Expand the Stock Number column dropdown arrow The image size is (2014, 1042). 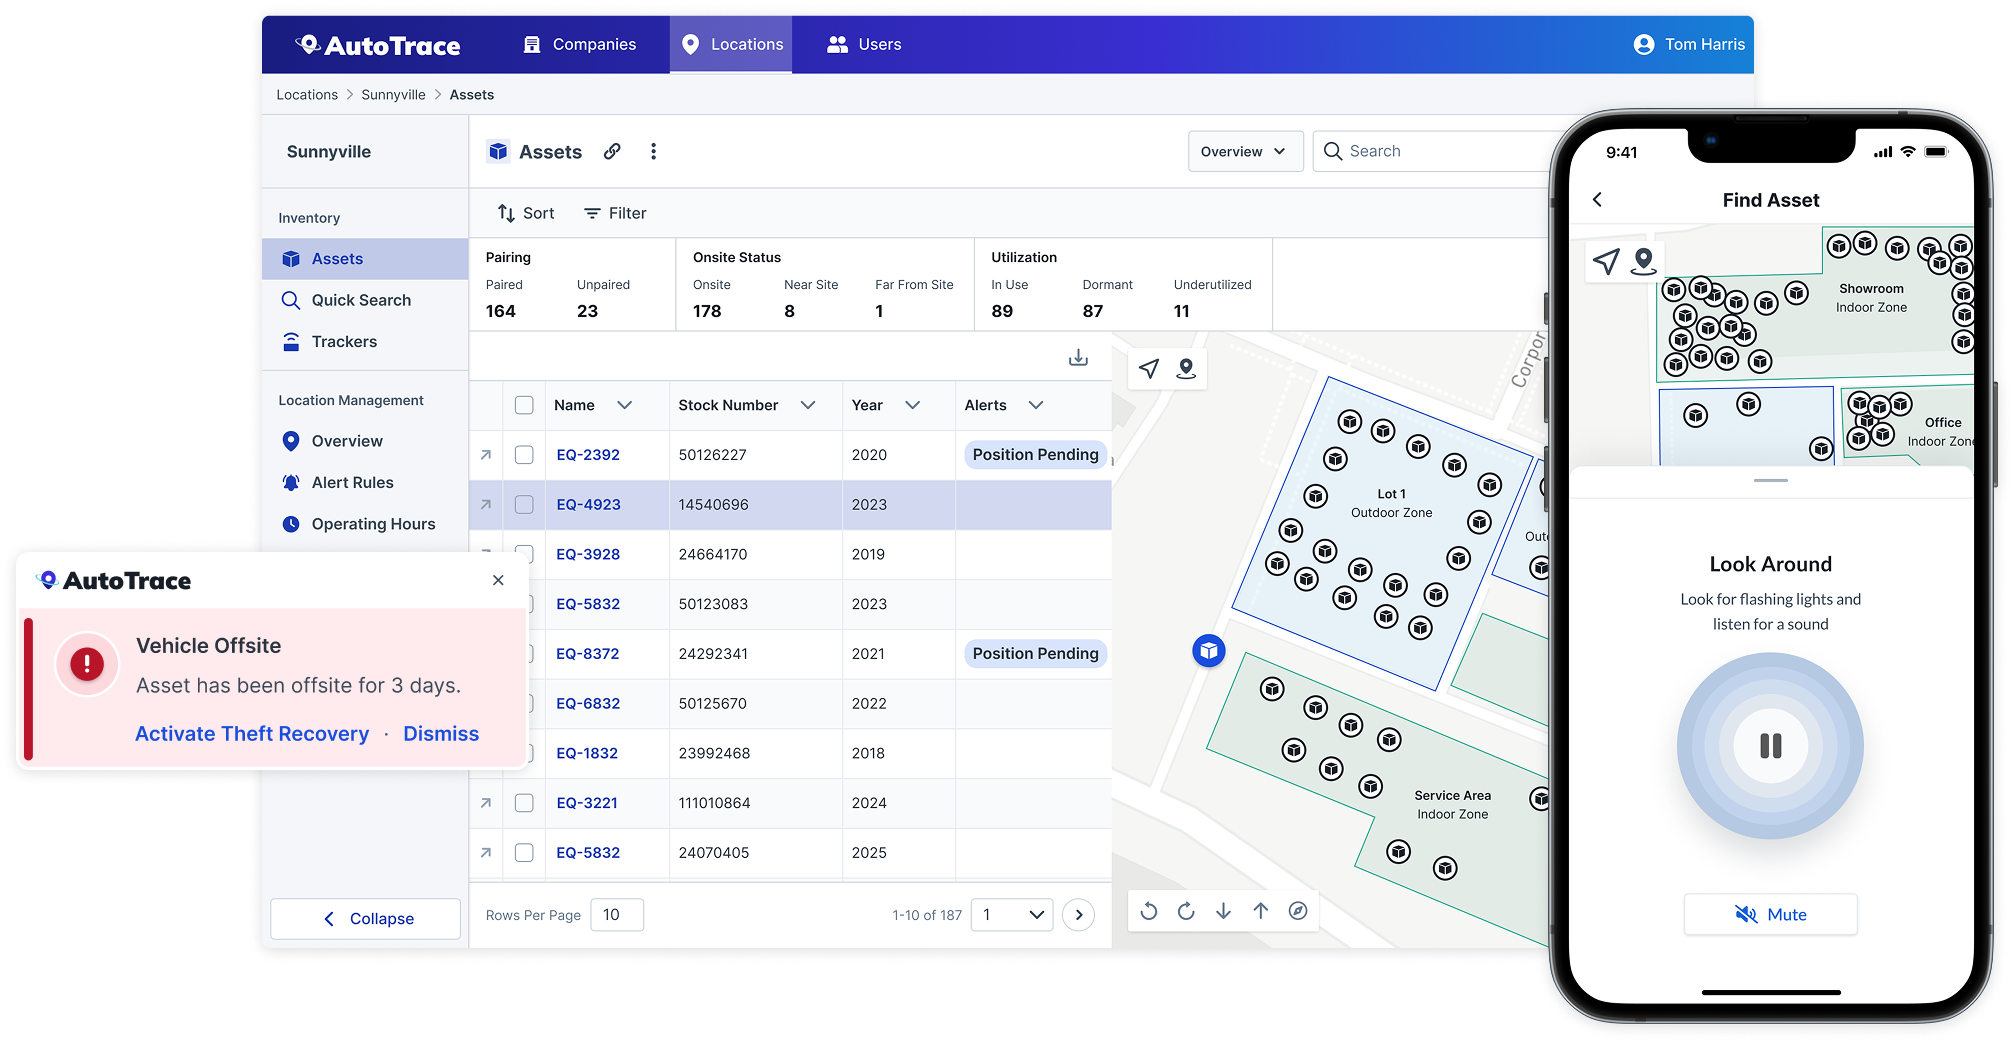pyautogui.click(x=808, y=405)
